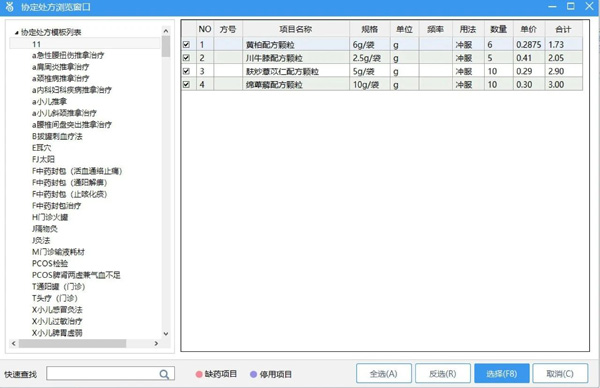Click the horizontal scroll right arrow
The width and height of the screenshot is (600, 388).
tap(156, 344)
